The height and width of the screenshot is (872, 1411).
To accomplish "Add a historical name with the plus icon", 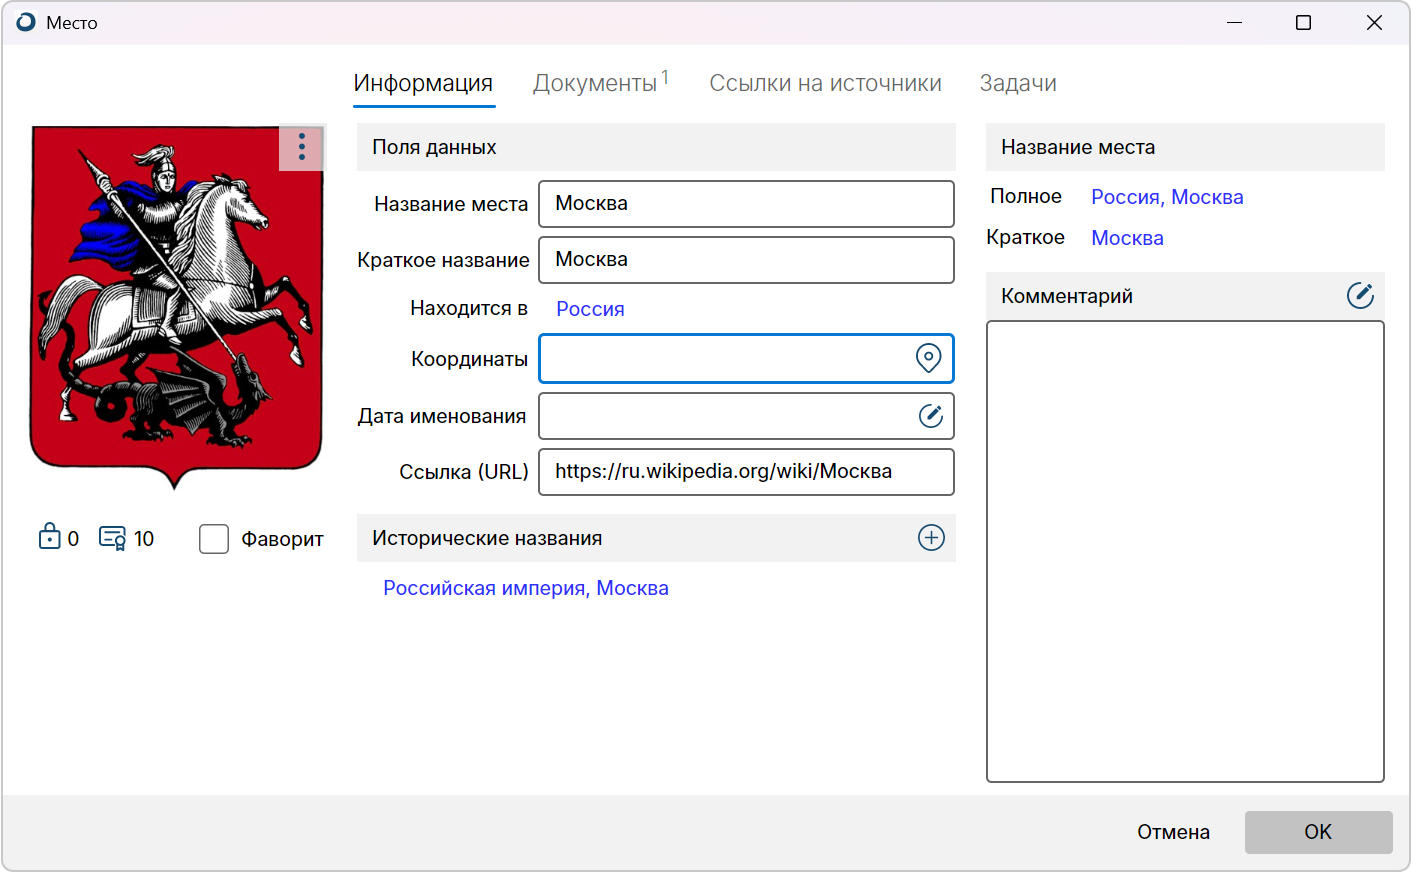I will click(x=931, y=538).
